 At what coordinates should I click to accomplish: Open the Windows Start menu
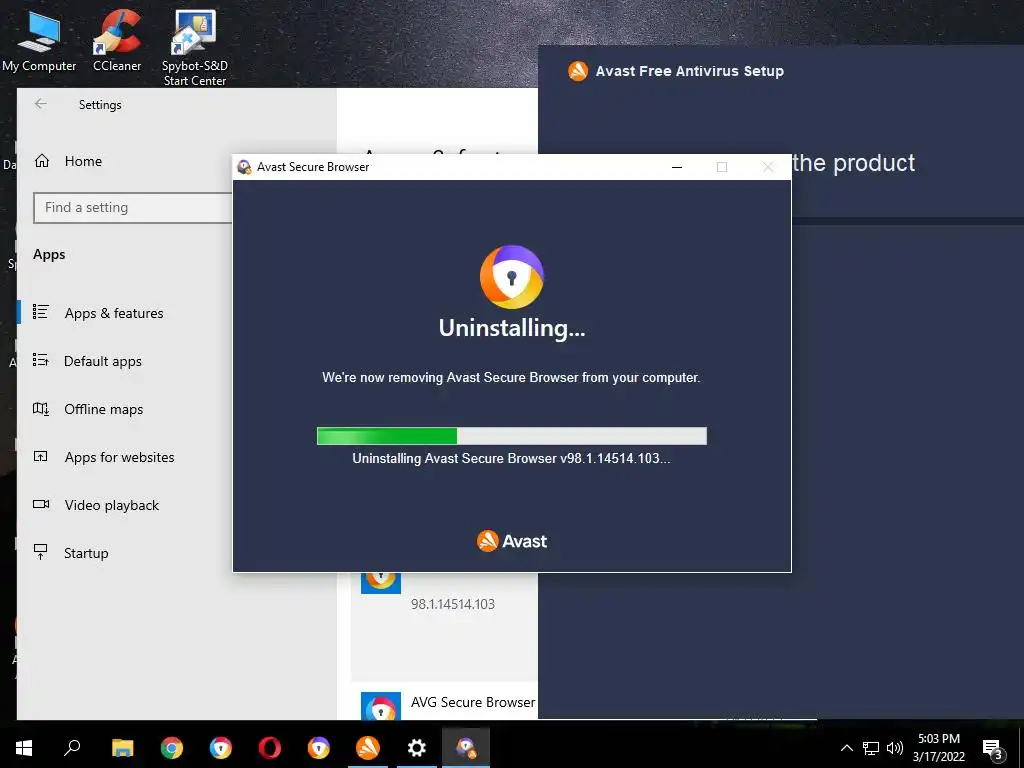(x=24, y=748)
